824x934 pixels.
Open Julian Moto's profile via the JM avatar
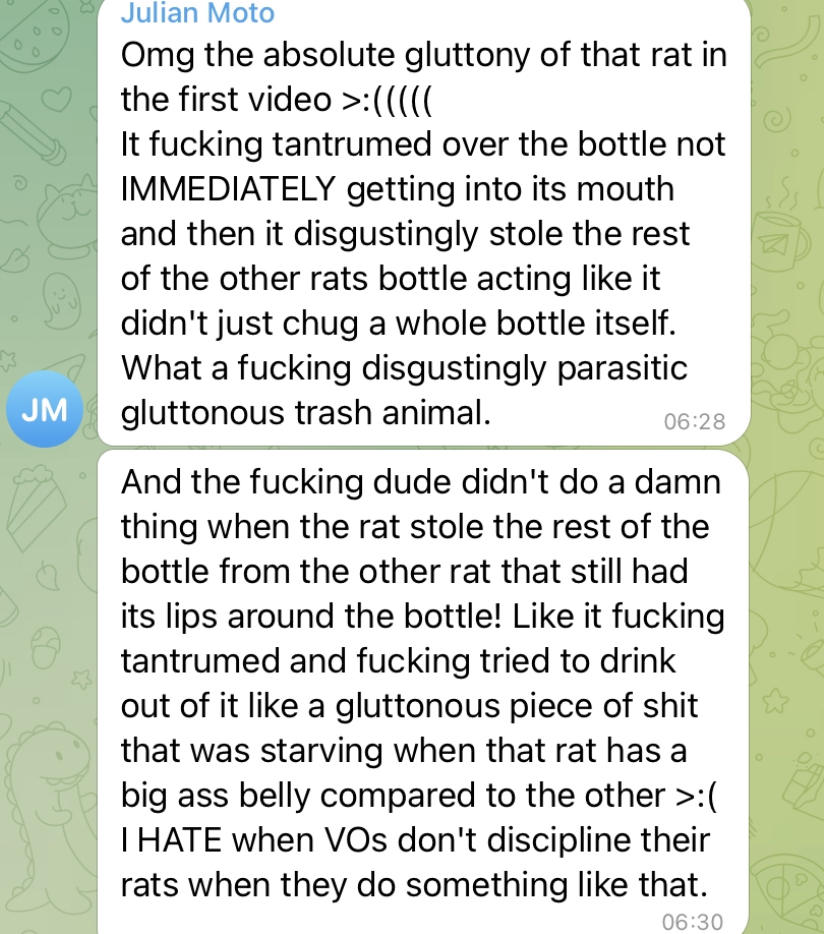(x=44, y=409)
